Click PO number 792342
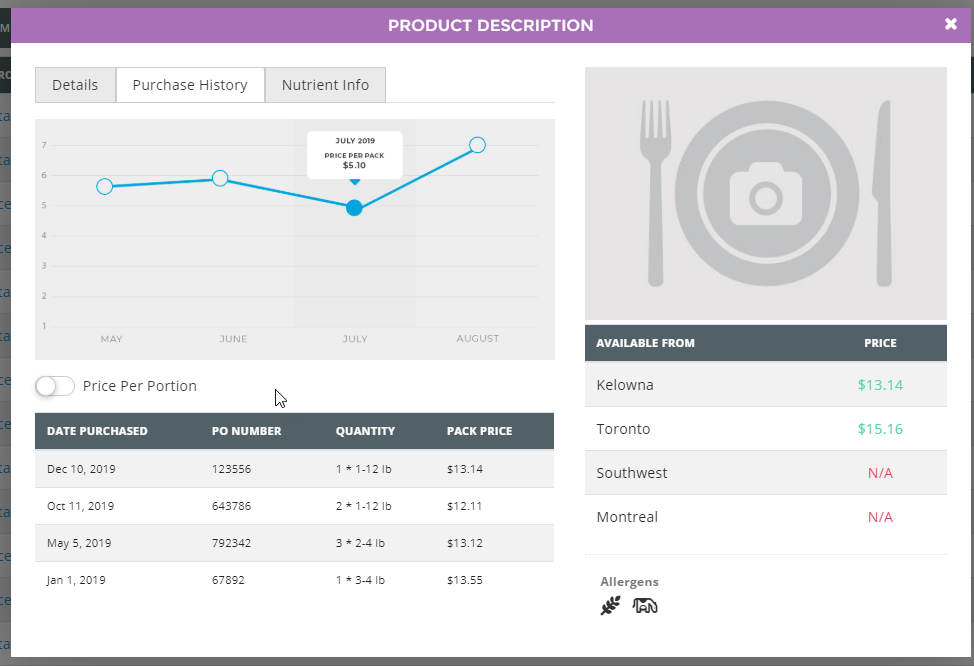This screenshot has width=974, height=666. pyautogui.click(x=232, y=543)
